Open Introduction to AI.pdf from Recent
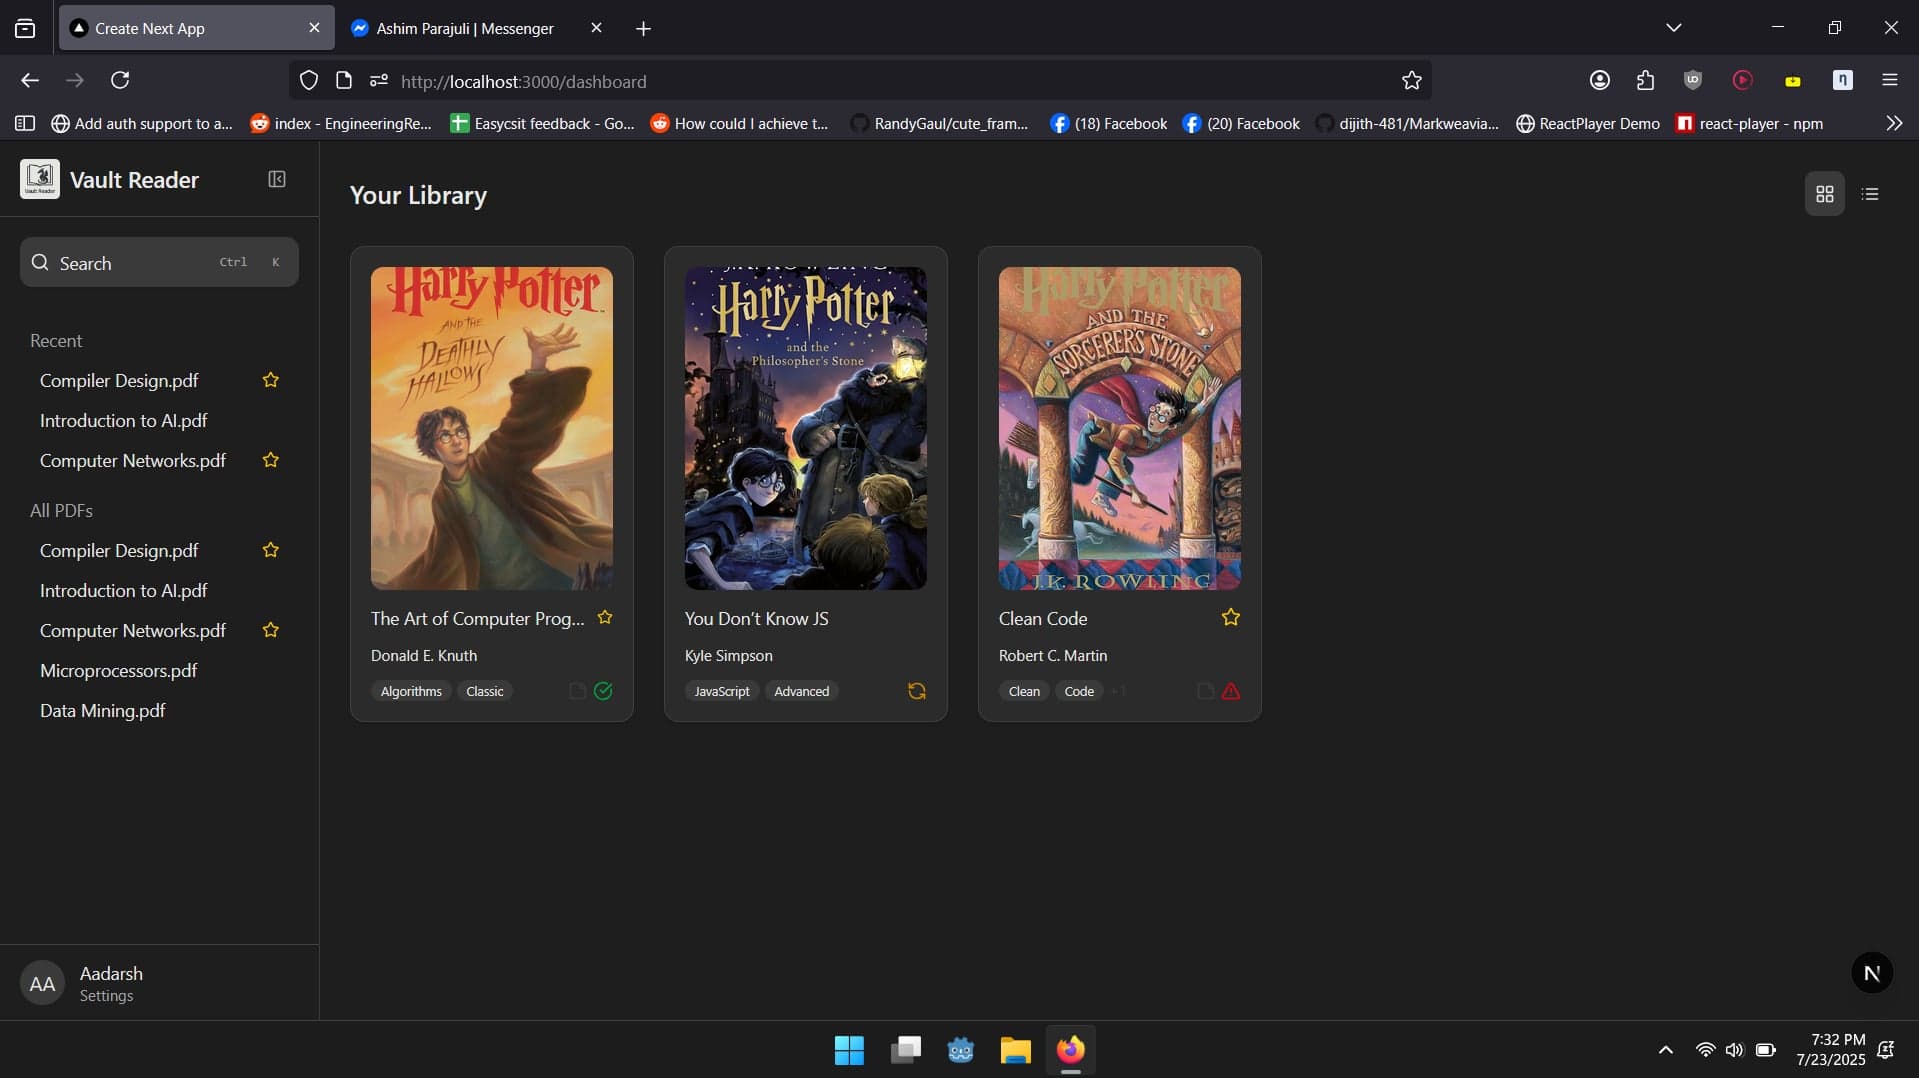 [124, 421]
